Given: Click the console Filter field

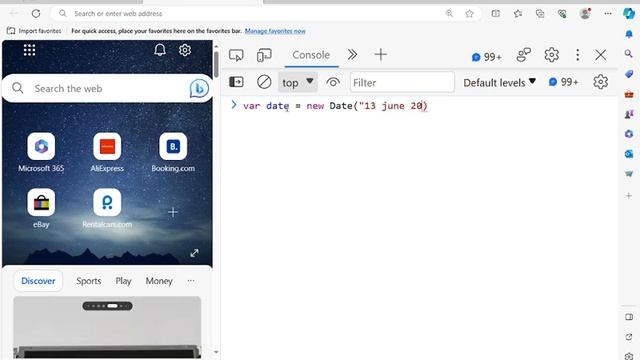Looking at the screenshot, I should (x=402, y=82).
